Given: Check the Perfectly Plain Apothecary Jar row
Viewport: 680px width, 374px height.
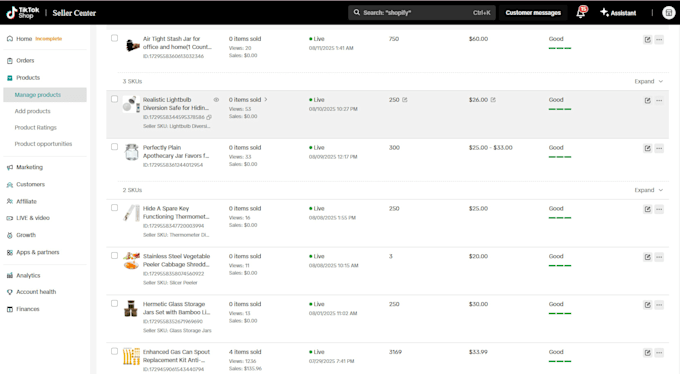Looking at the screenshot, I should click(x=114, y=147).
